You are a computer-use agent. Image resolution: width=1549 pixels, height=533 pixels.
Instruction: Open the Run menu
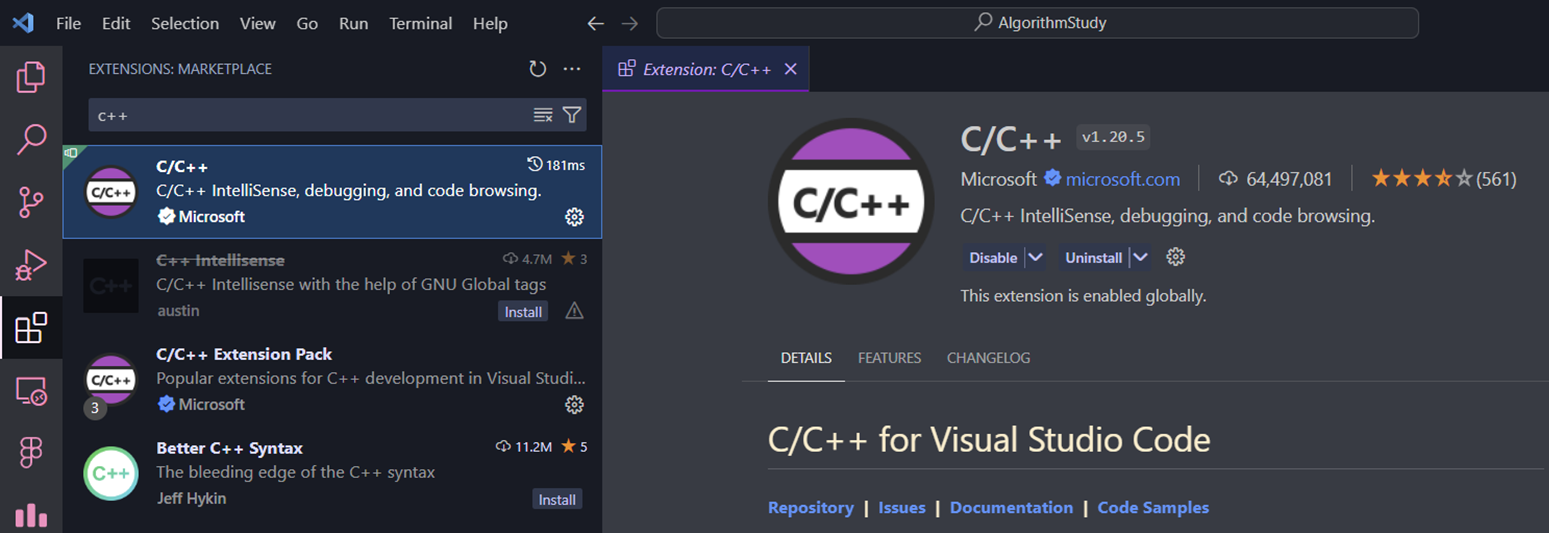[x=353, y=23]
